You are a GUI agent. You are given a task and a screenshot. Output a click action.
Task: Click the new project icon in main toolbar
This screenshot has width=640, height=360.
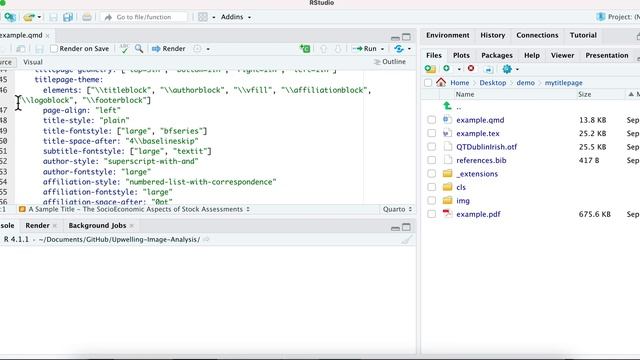tap(10, 17)
